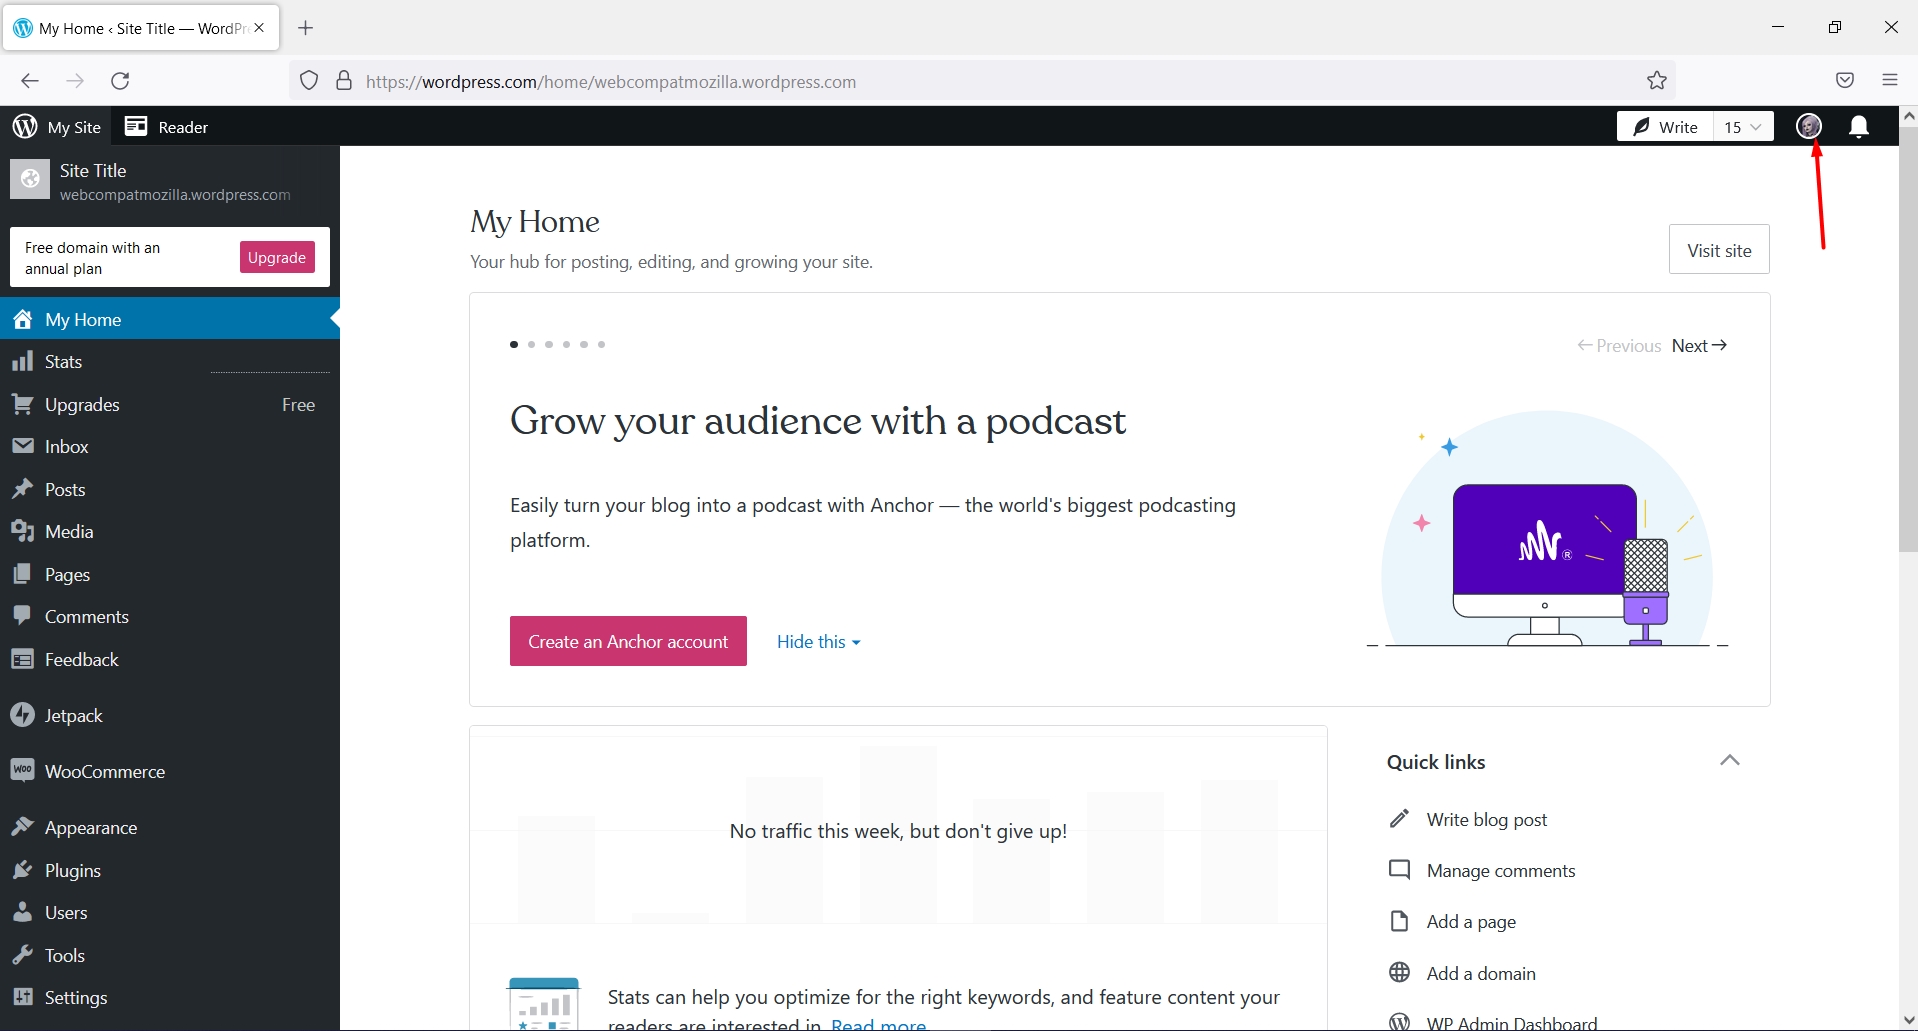
Task: Open Pages in the sidebar
Action: click(x=170, y=574)
